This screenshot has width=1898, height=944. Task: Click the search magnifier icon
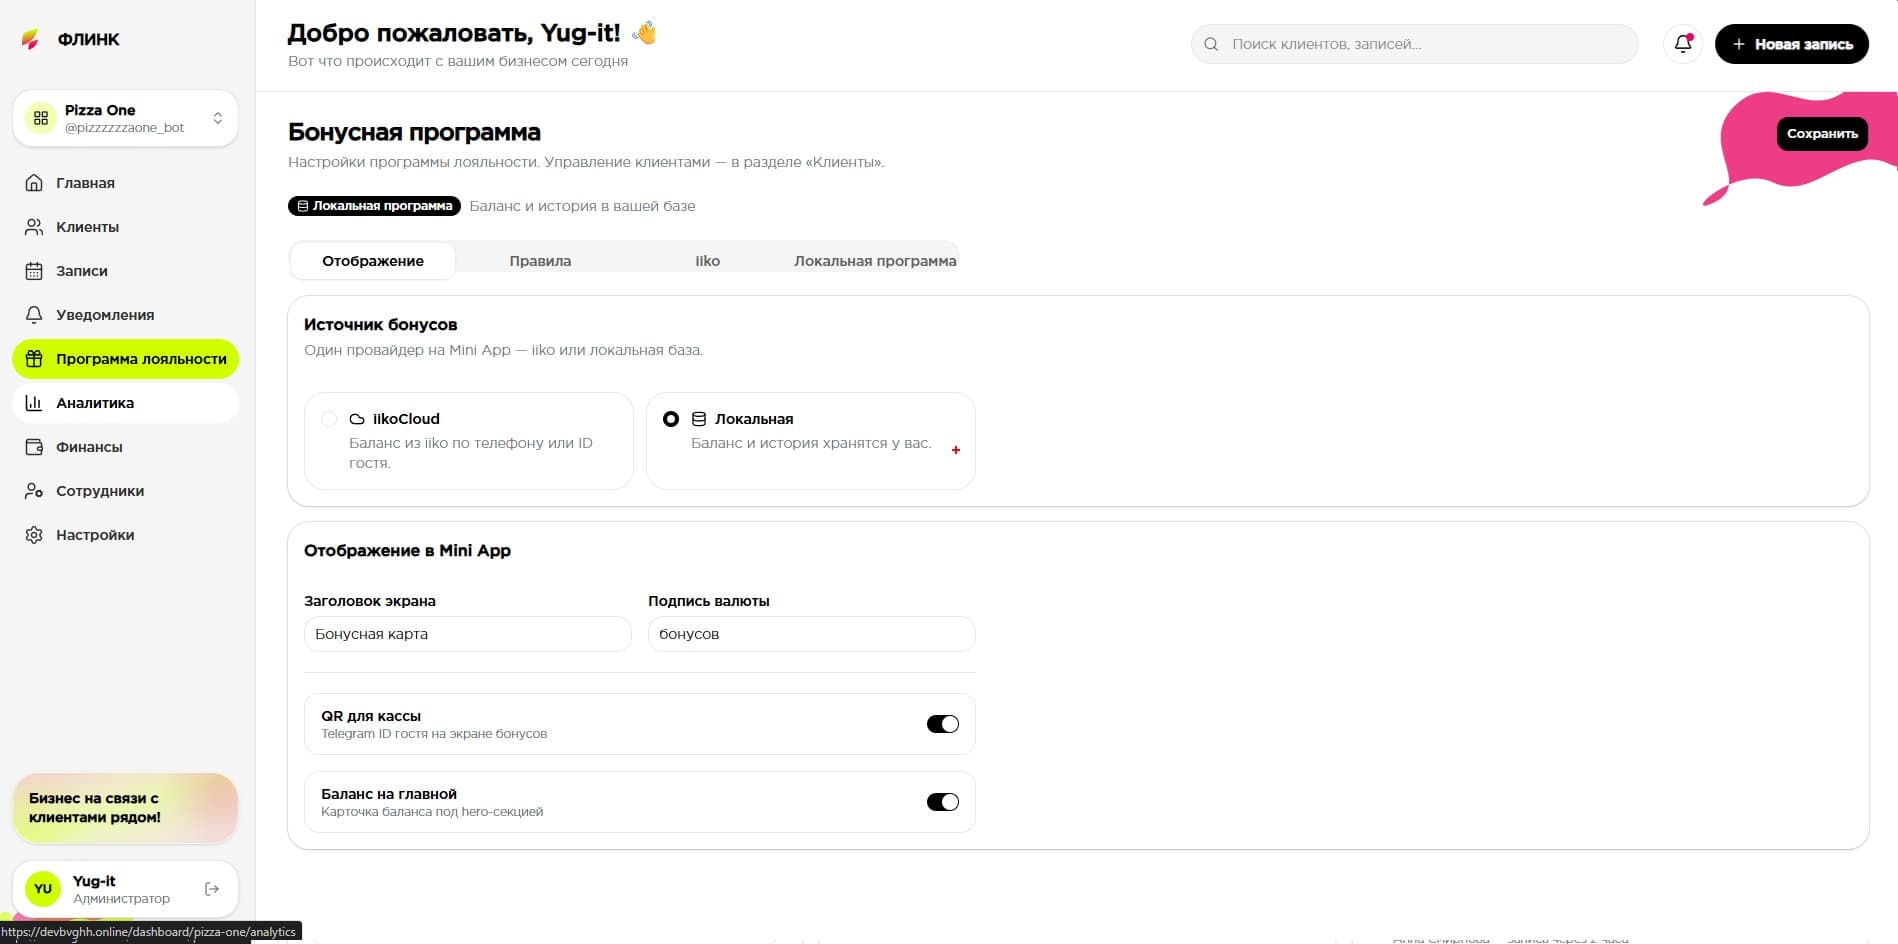coord(1211,44)
